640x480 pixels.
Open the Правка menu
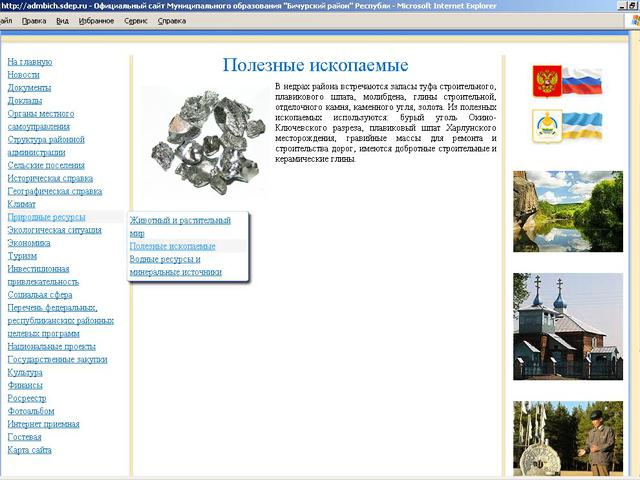(x=34, y=21)
